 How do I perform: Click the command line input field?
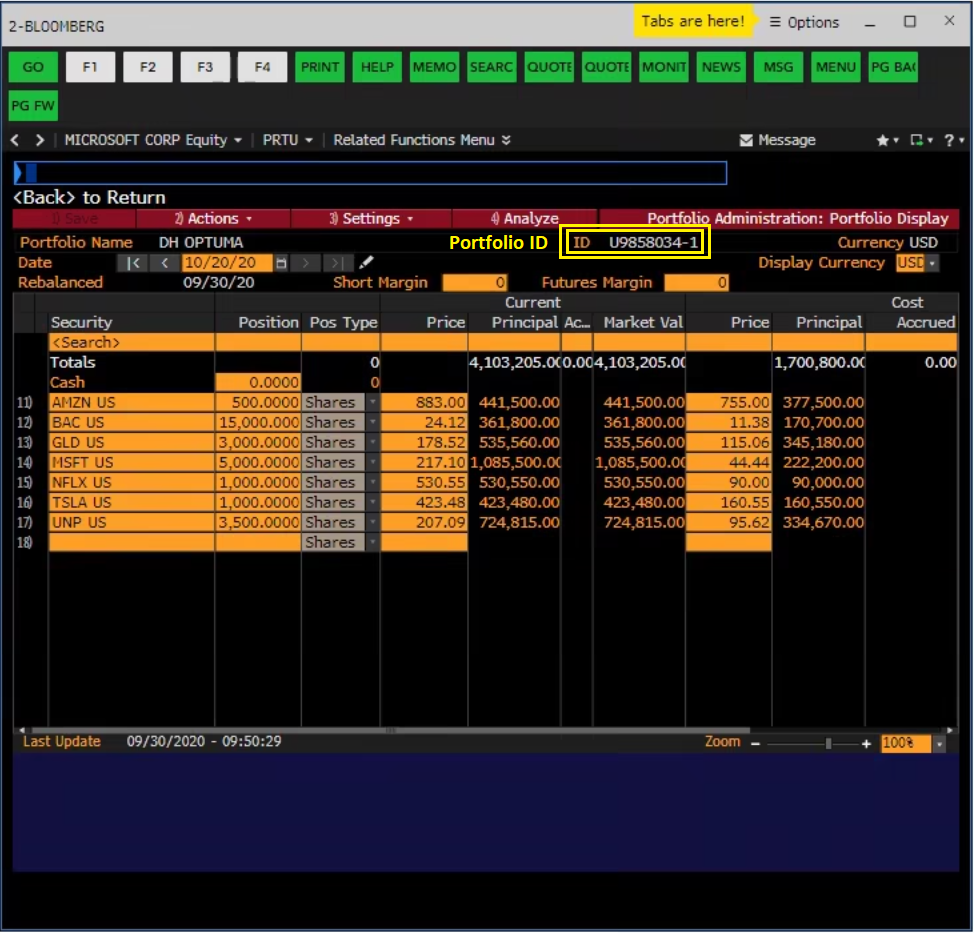point(370,173)
